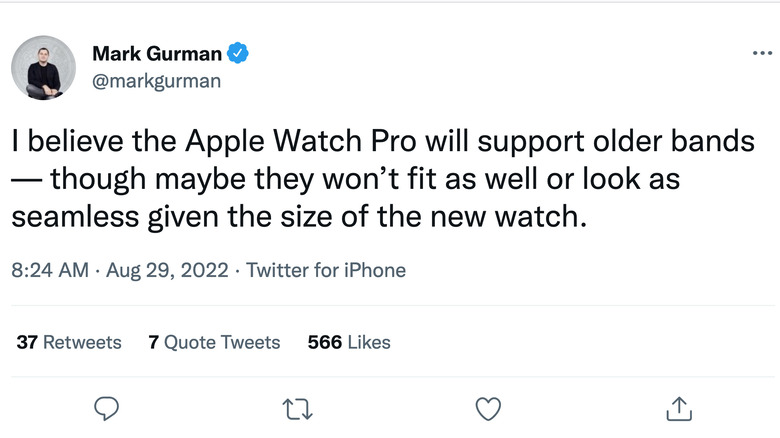Click the Aug 29, 2022 date
780x438 pixels.
(164, 270)
